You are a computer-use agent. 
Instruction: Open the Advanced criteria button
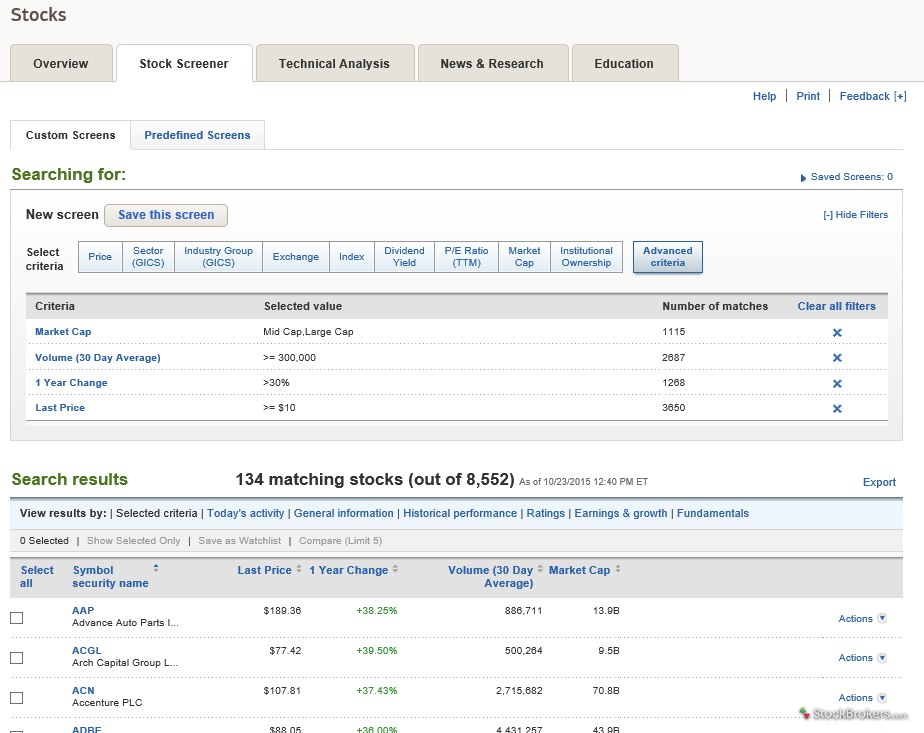click(667, 257)
